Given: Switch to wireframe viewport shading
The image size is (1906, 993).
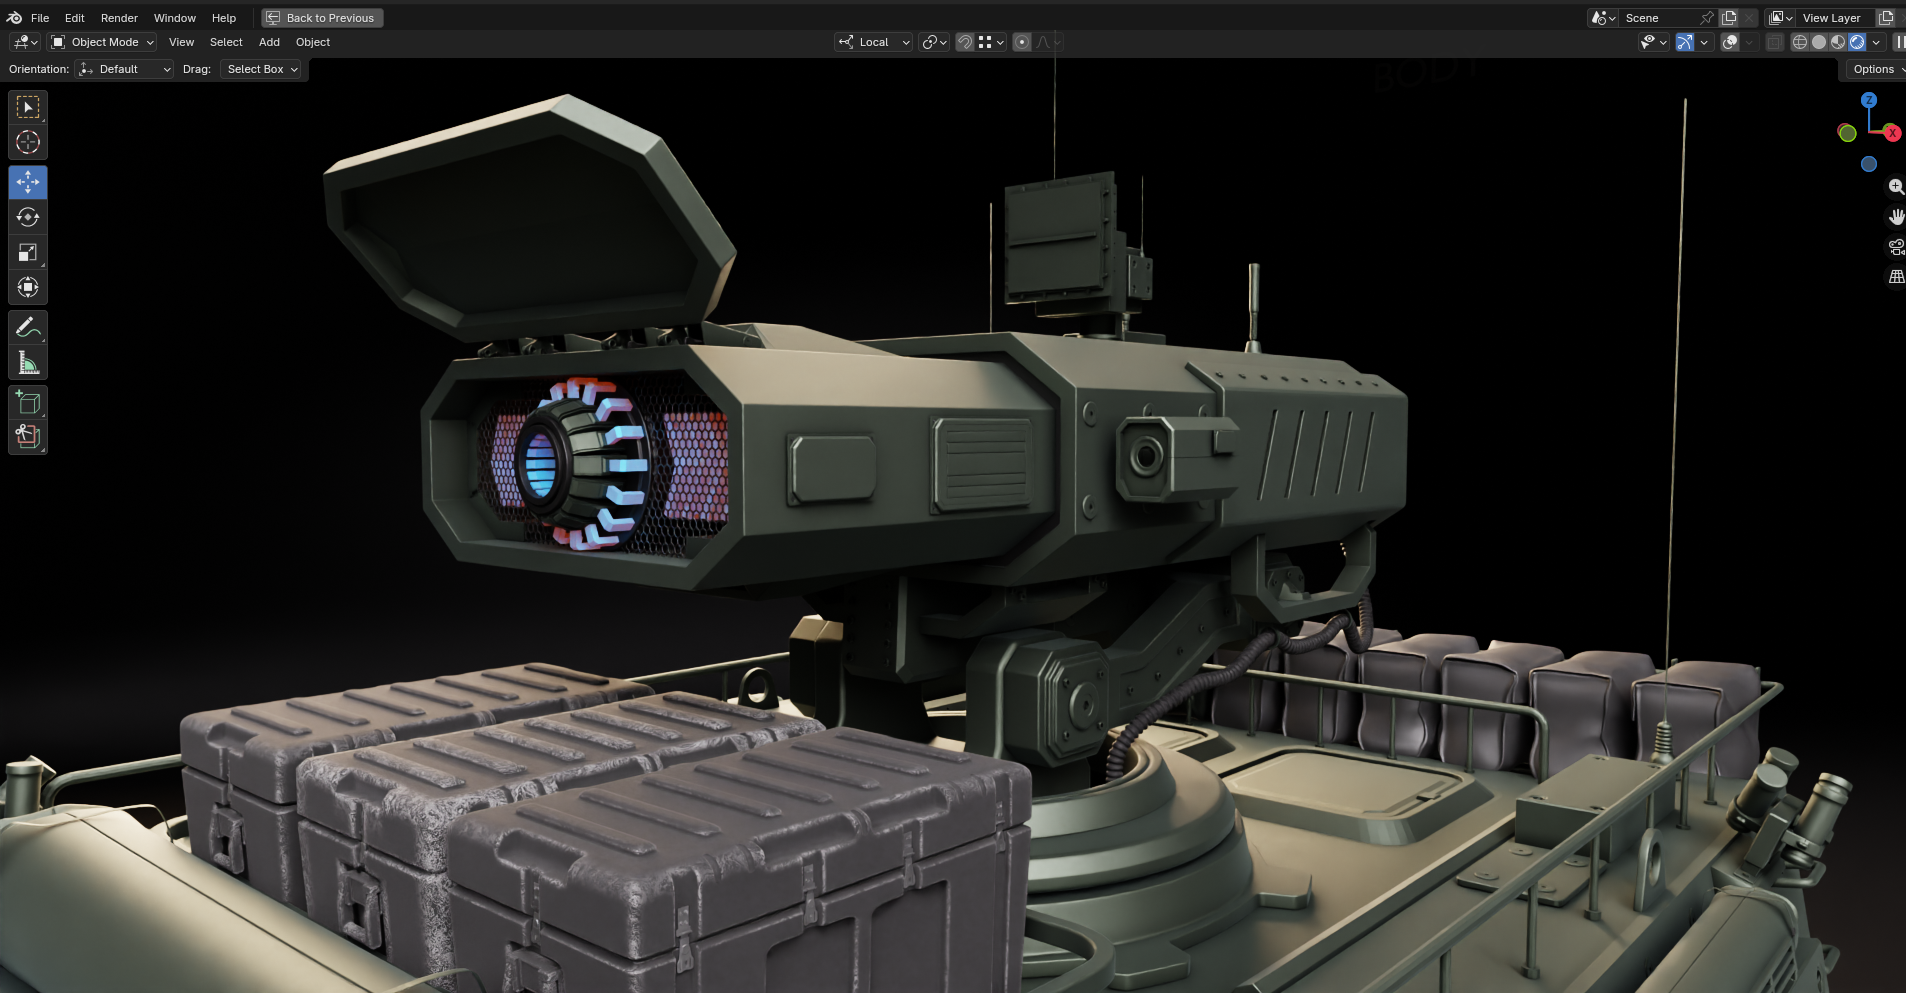Looking at the screenshot, I should pyautogui.click(x=1800, y=42).
